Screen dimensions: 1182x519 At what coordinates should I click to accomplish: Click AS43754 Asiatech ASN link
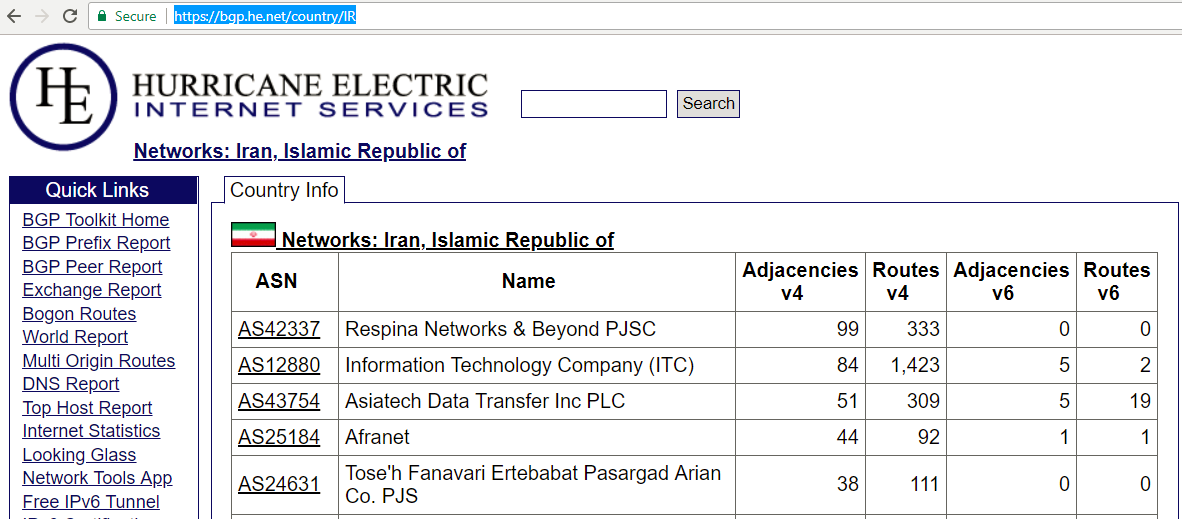[279, 401]
